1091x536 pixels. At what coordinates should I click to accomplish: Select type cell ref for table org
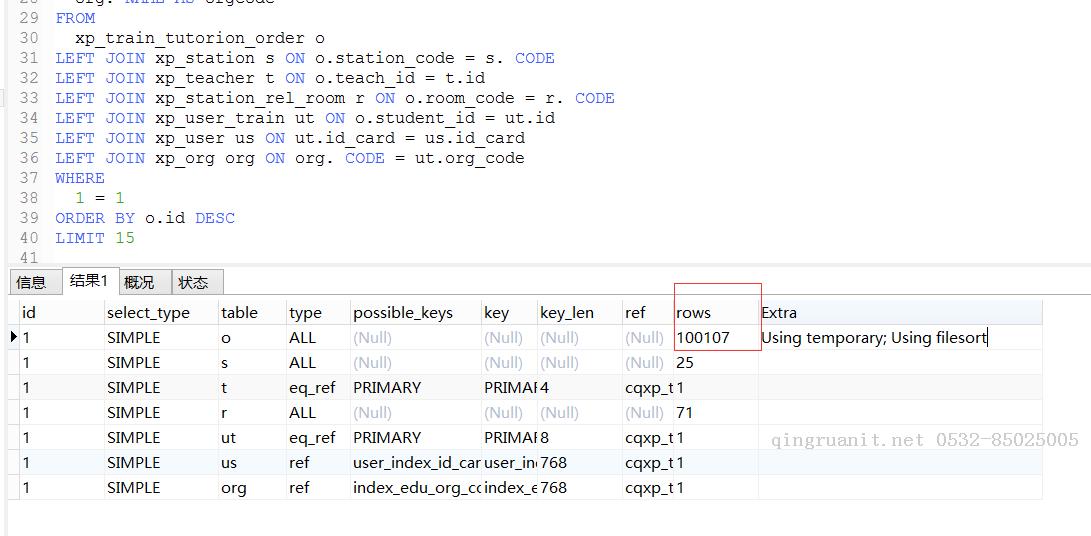click(x=318, y=488)
